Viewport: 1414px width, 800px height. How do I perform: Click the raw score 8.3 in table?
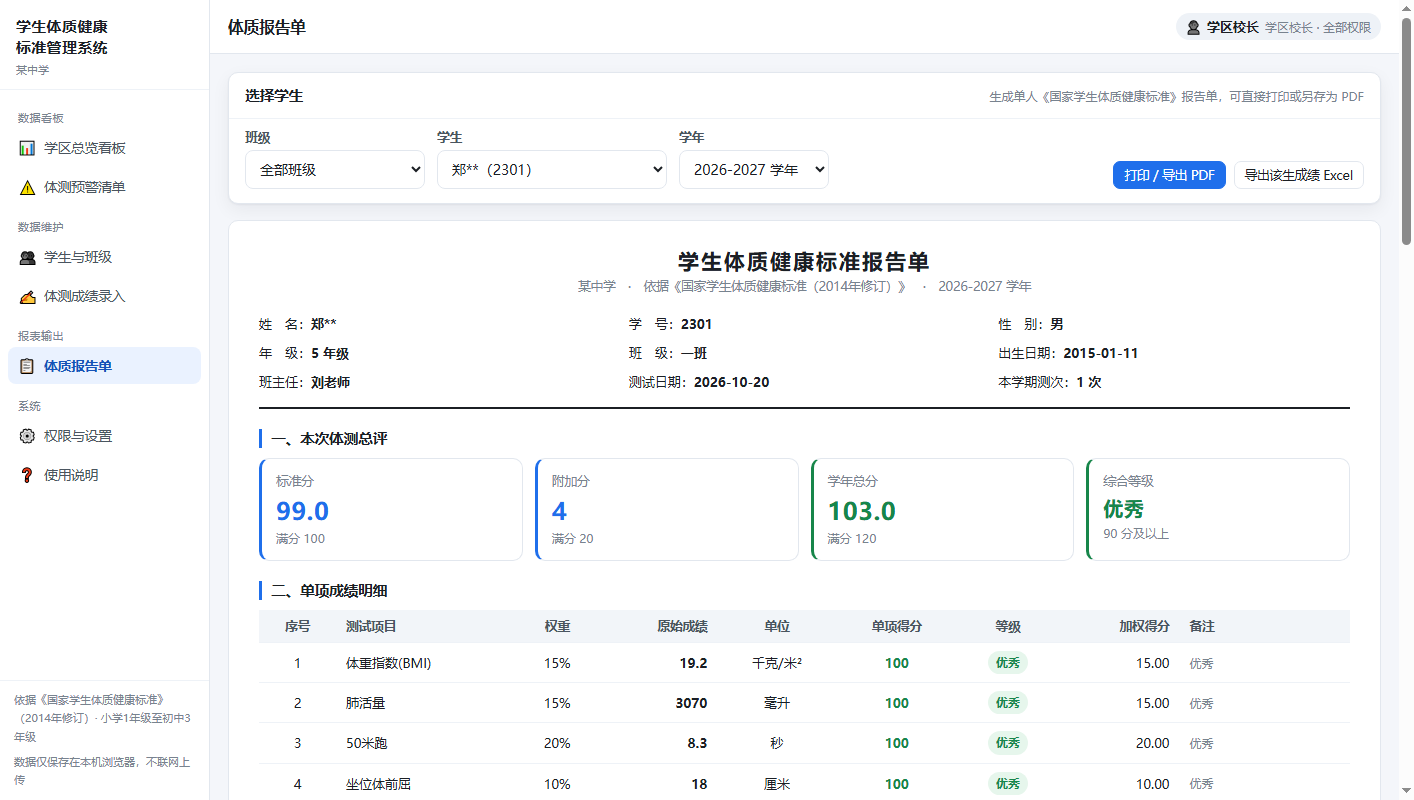coord(697,743)
